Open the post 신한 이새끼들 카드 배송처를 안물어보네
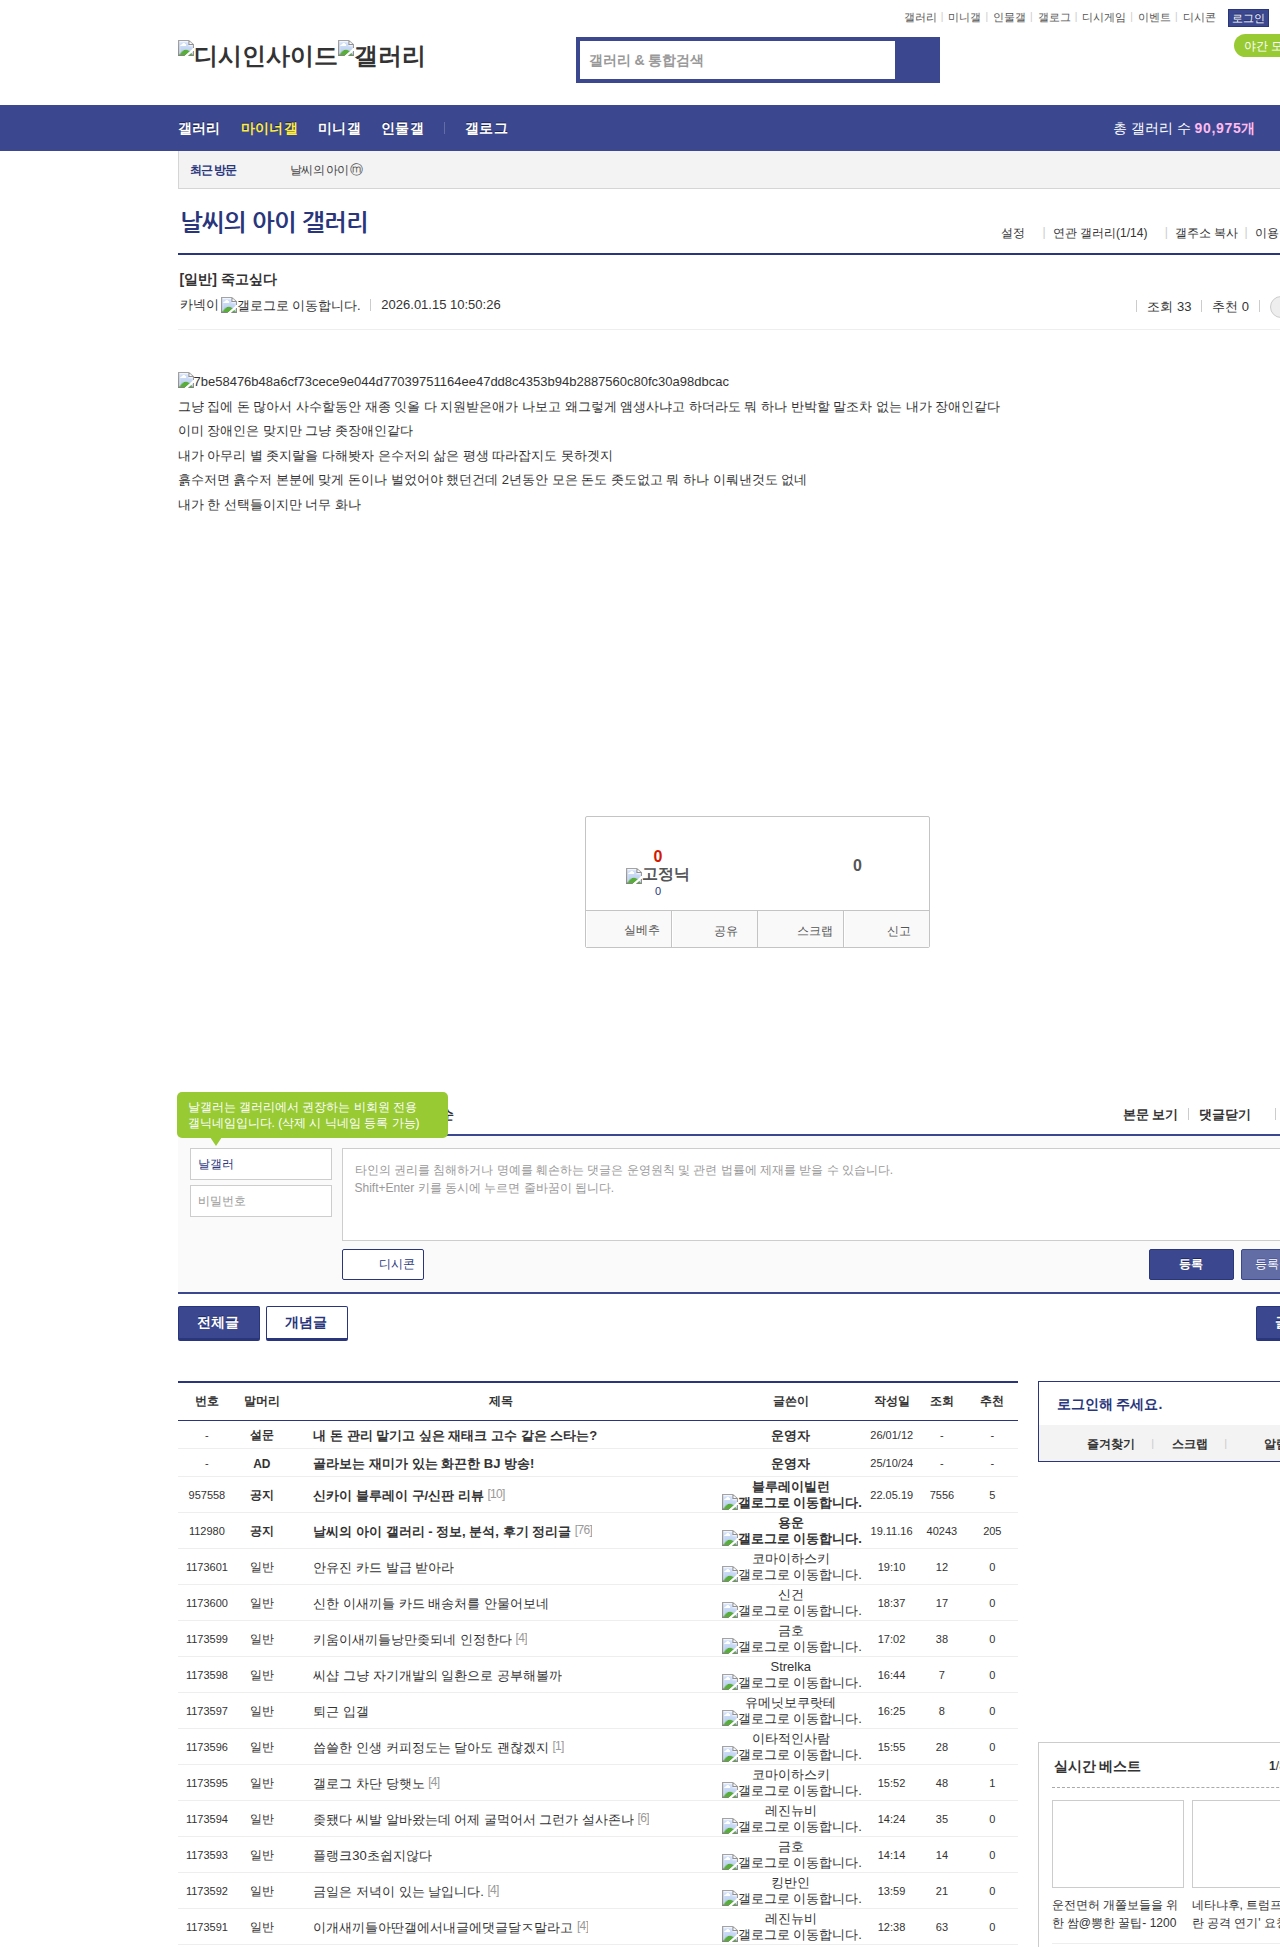Screen dimensions: 1280x1947 coord(431,1603)
